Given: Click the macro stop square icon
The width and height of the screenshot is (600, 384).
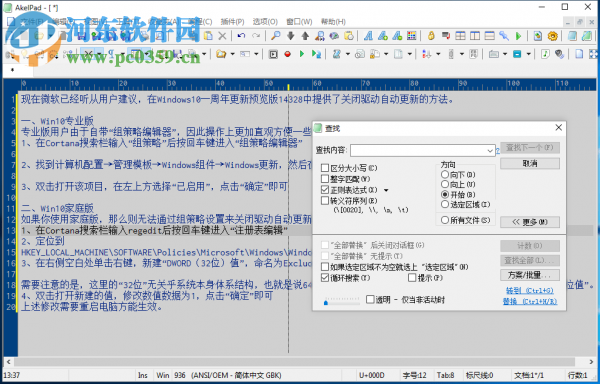Looking at the screenshot, I should 273,54.
